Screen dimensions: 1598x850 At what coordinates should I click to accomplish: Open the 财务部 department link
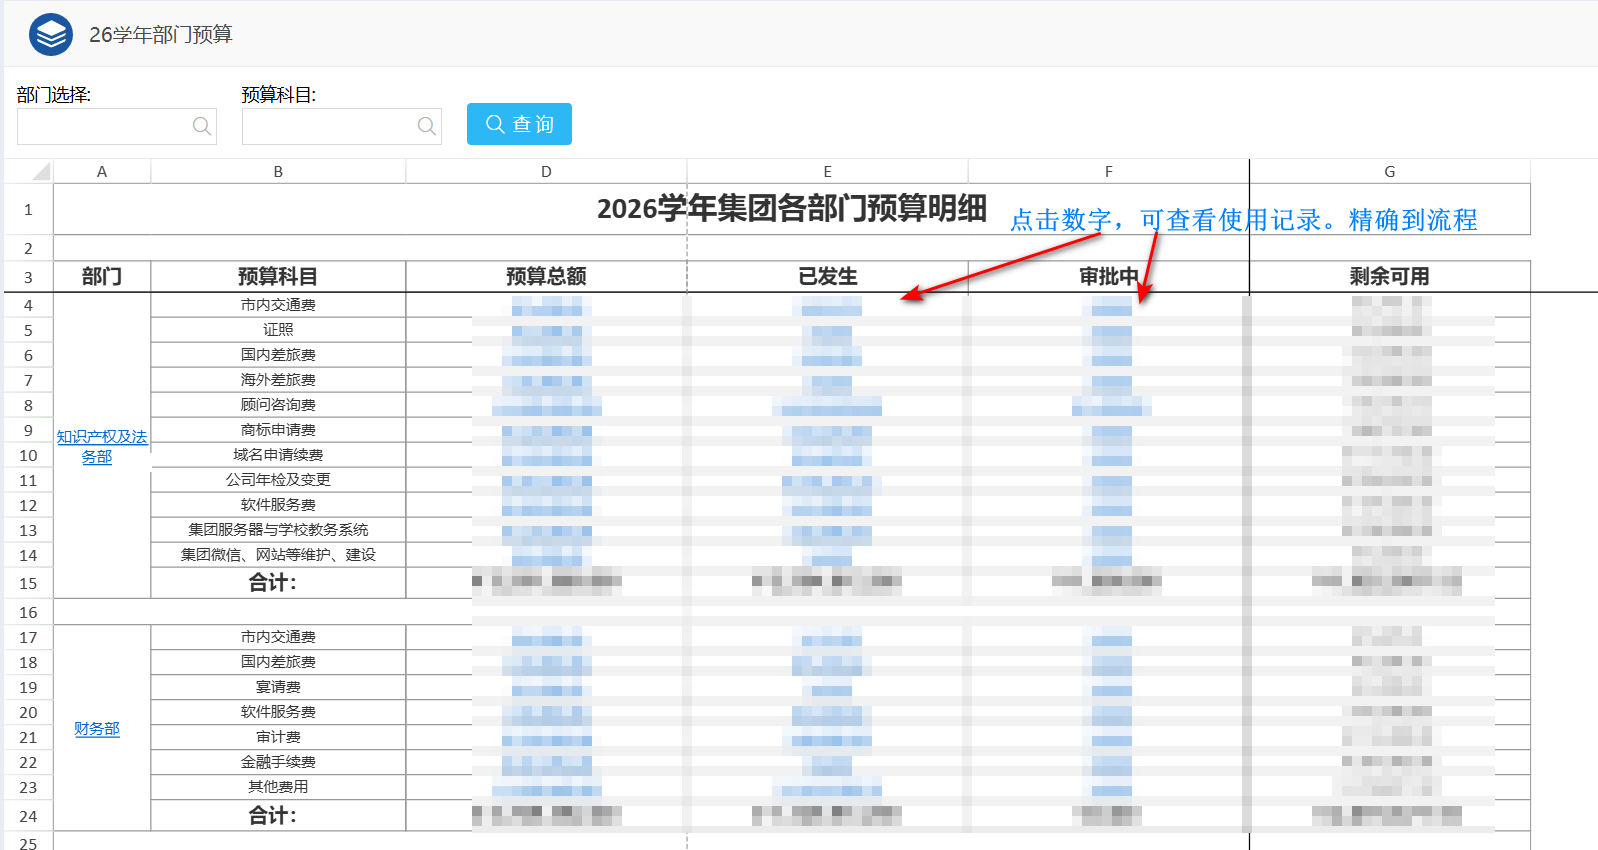(x=97, y=729)
